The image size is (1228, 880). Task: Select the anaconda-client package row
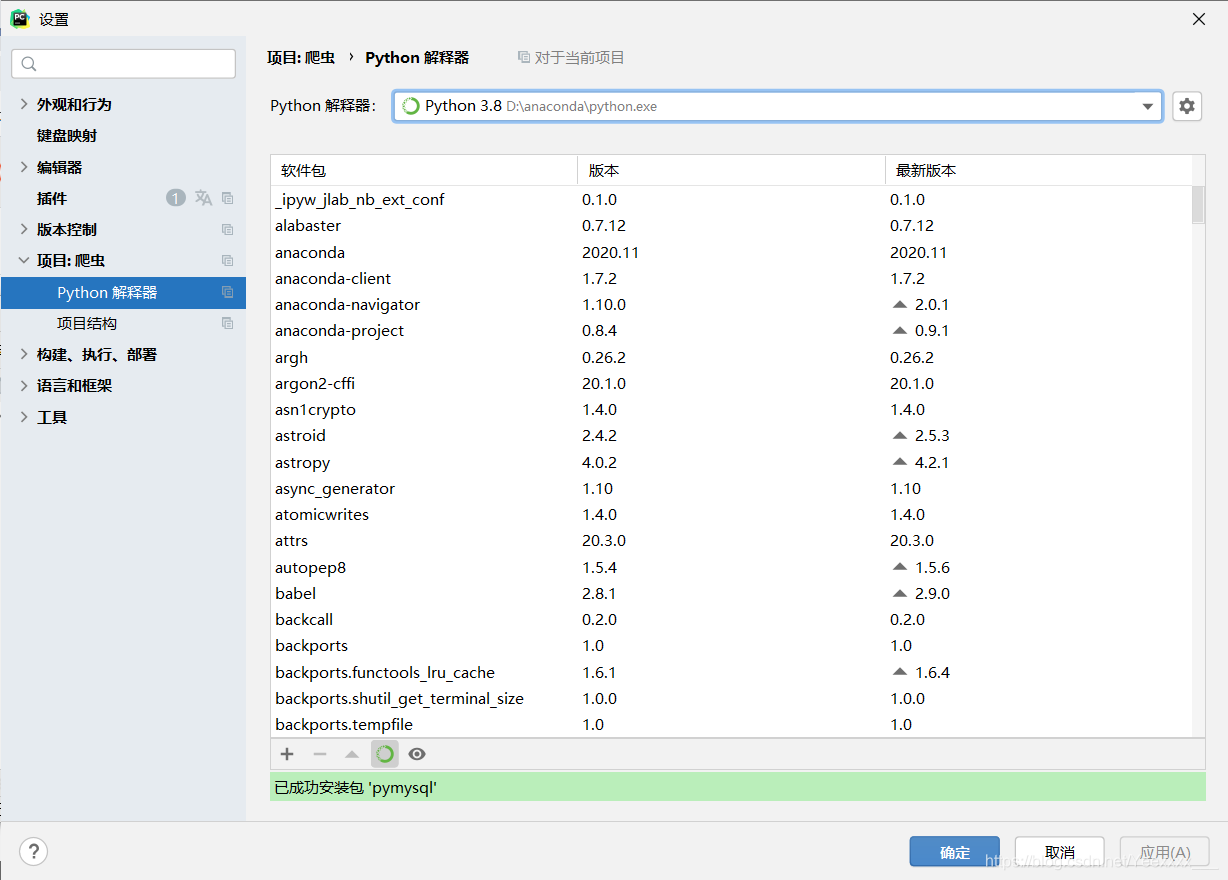[x=731, y=278]
